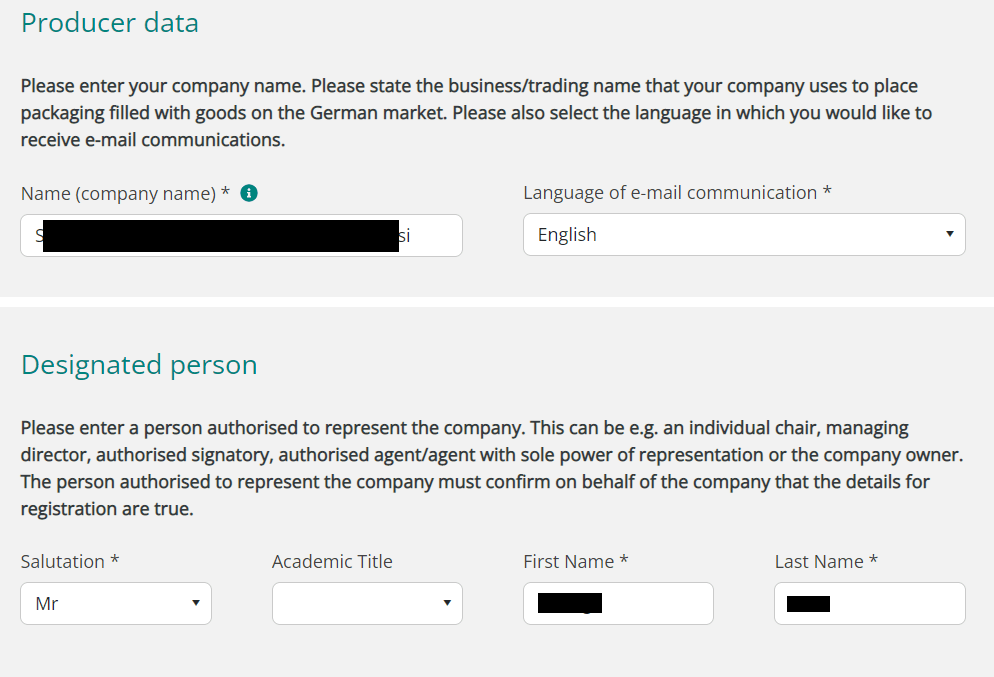The width and height of the screenshot is (994, 677).
Task: Click the authorised representative instructions paragraph
Action: click(492, 468)
